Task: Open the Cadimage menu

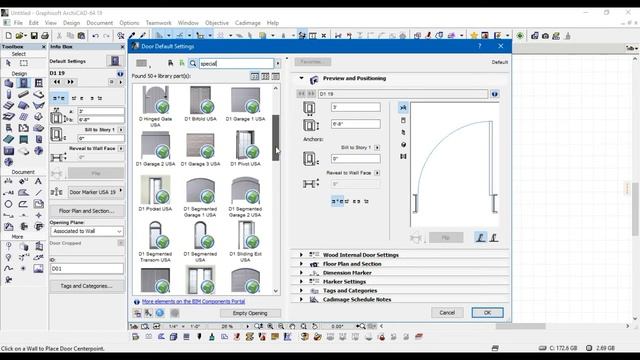Action: tap(248, 23)
